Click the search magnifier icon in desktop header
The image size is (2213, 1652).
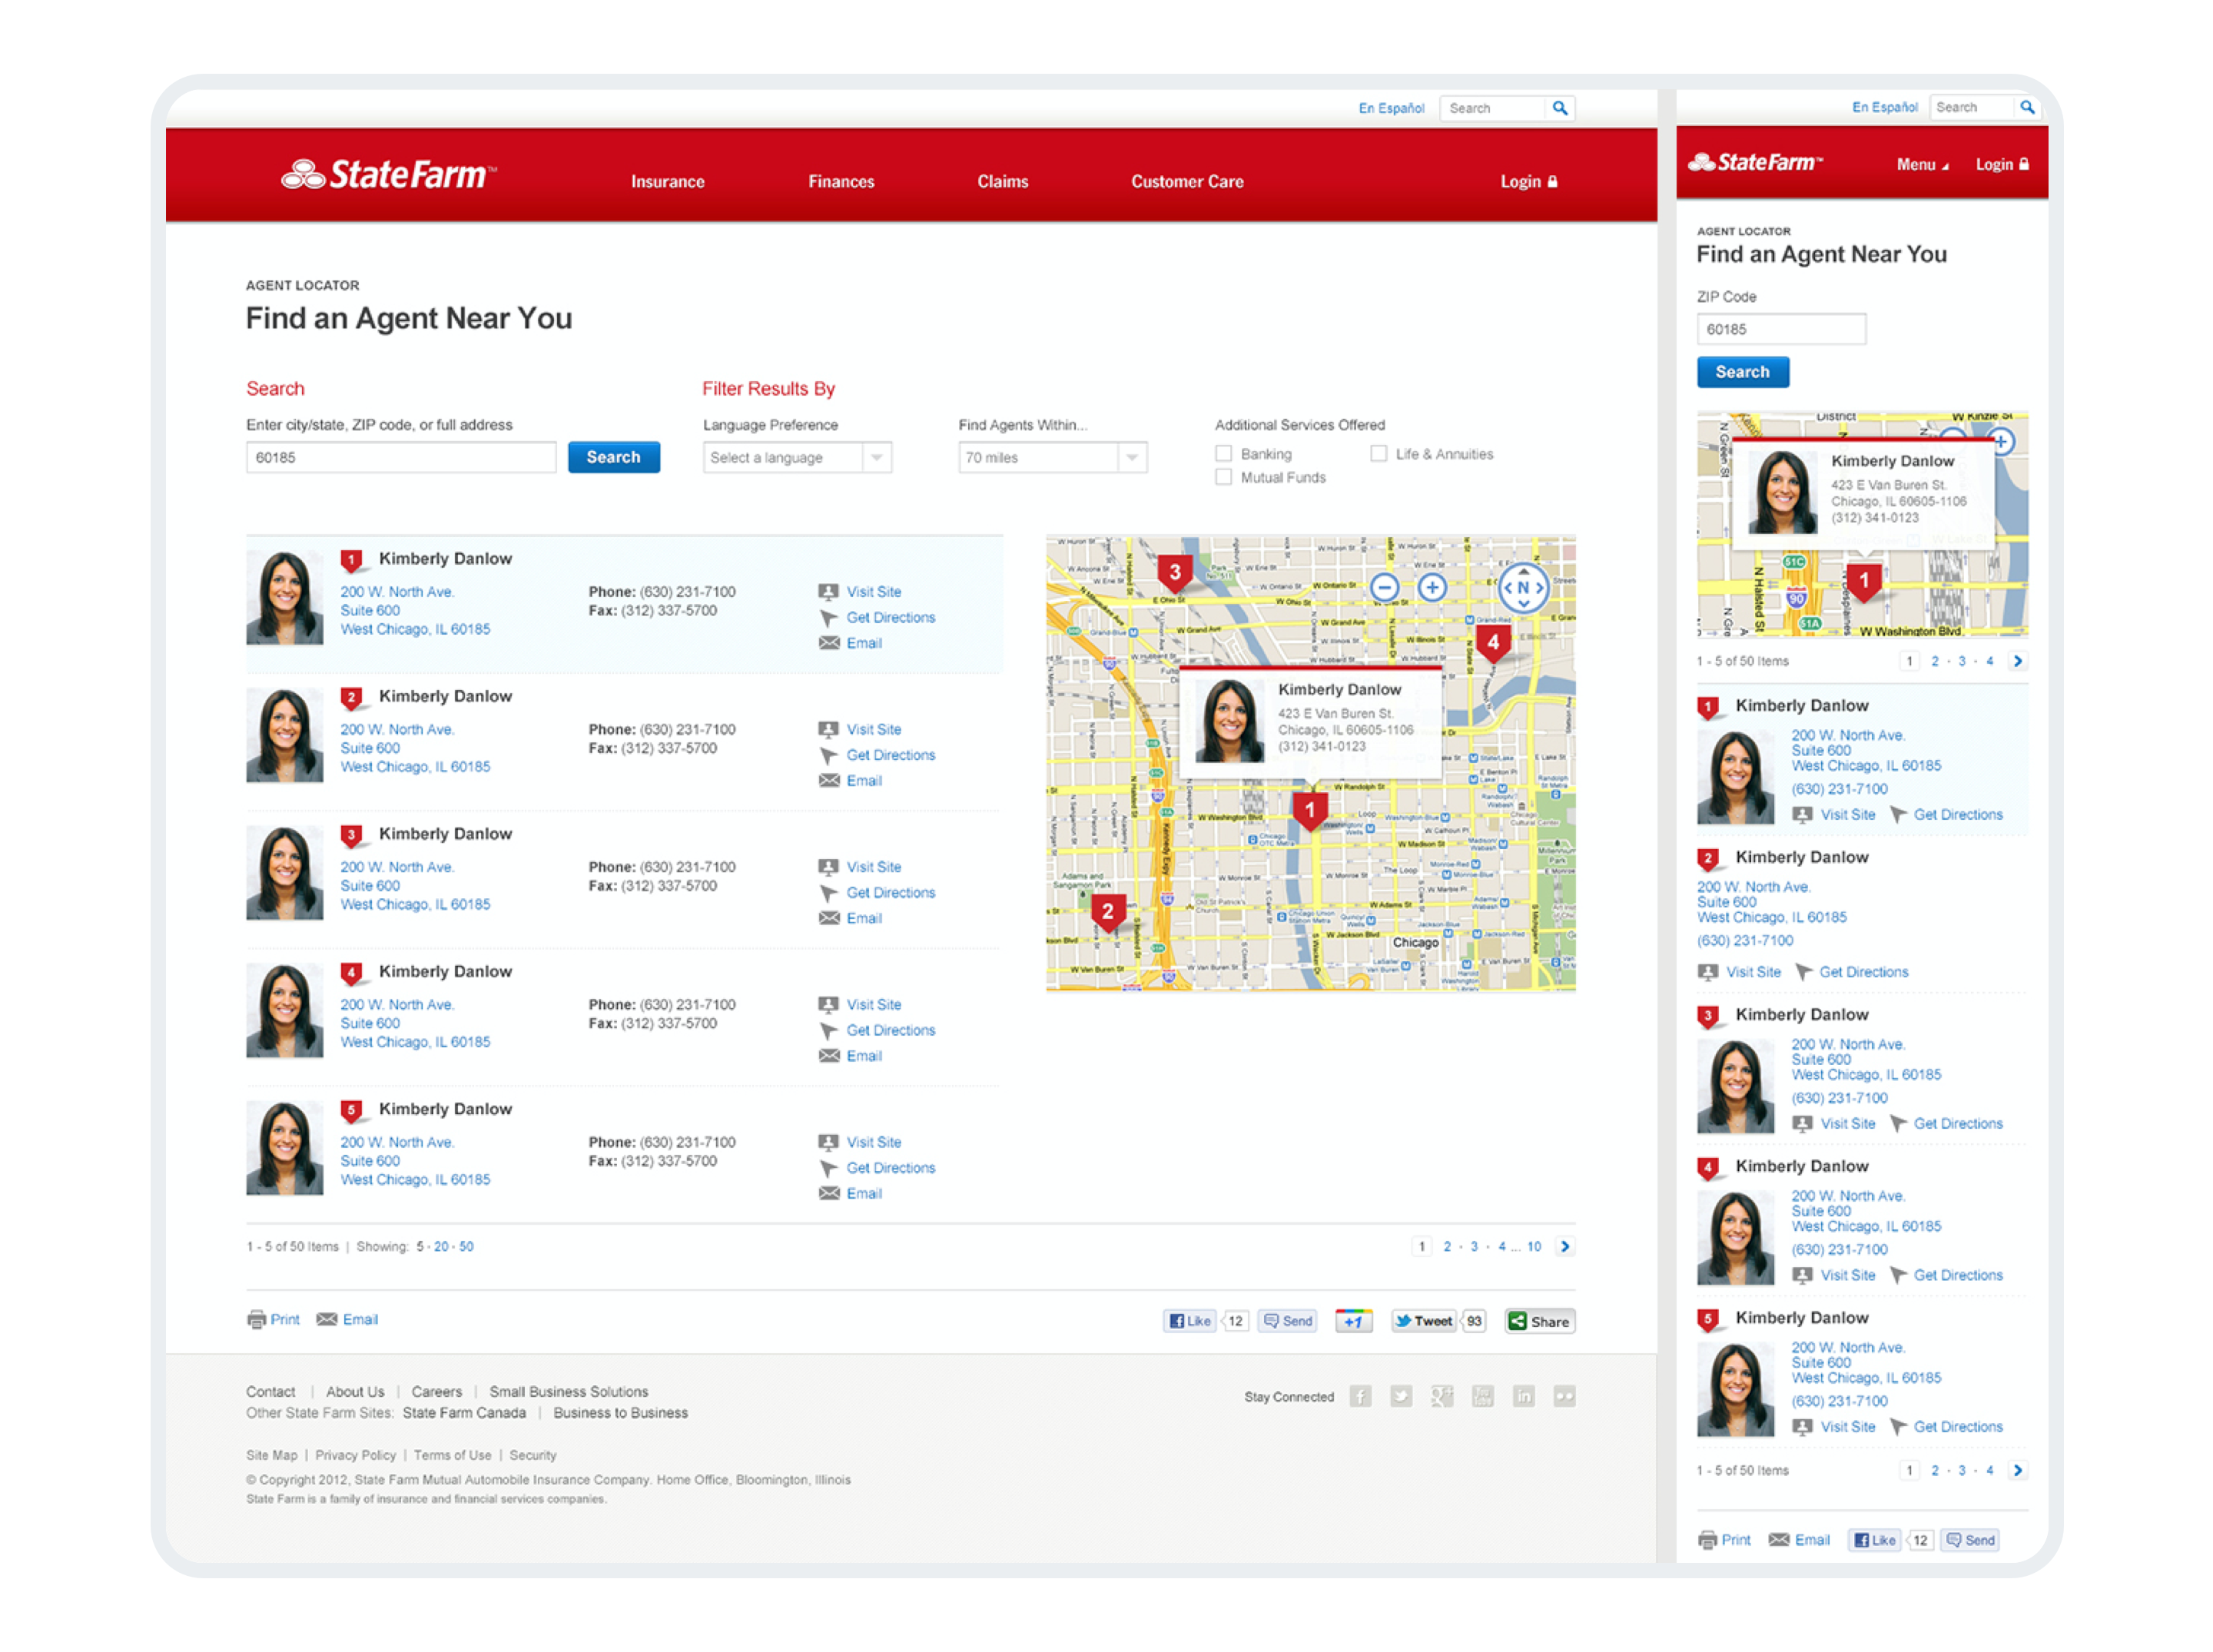[x=1559, y=108]
